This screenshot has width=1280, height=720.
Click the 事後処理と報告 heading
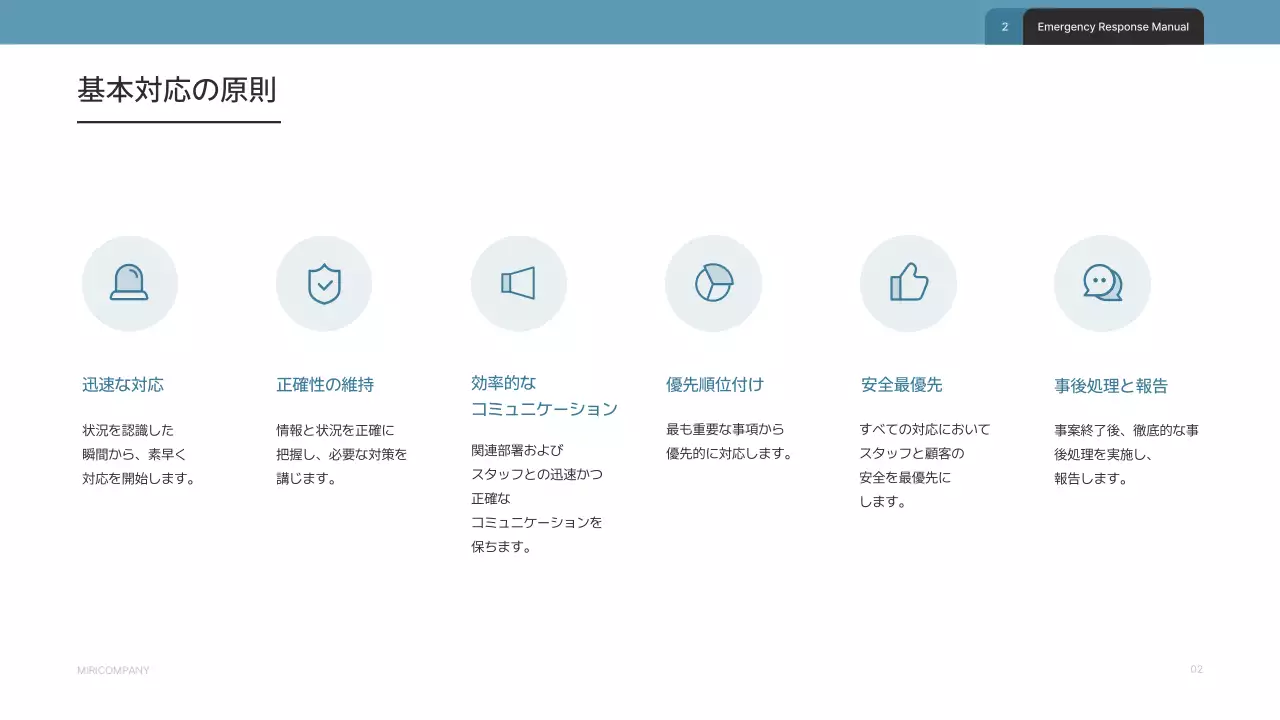[1111, 386]
